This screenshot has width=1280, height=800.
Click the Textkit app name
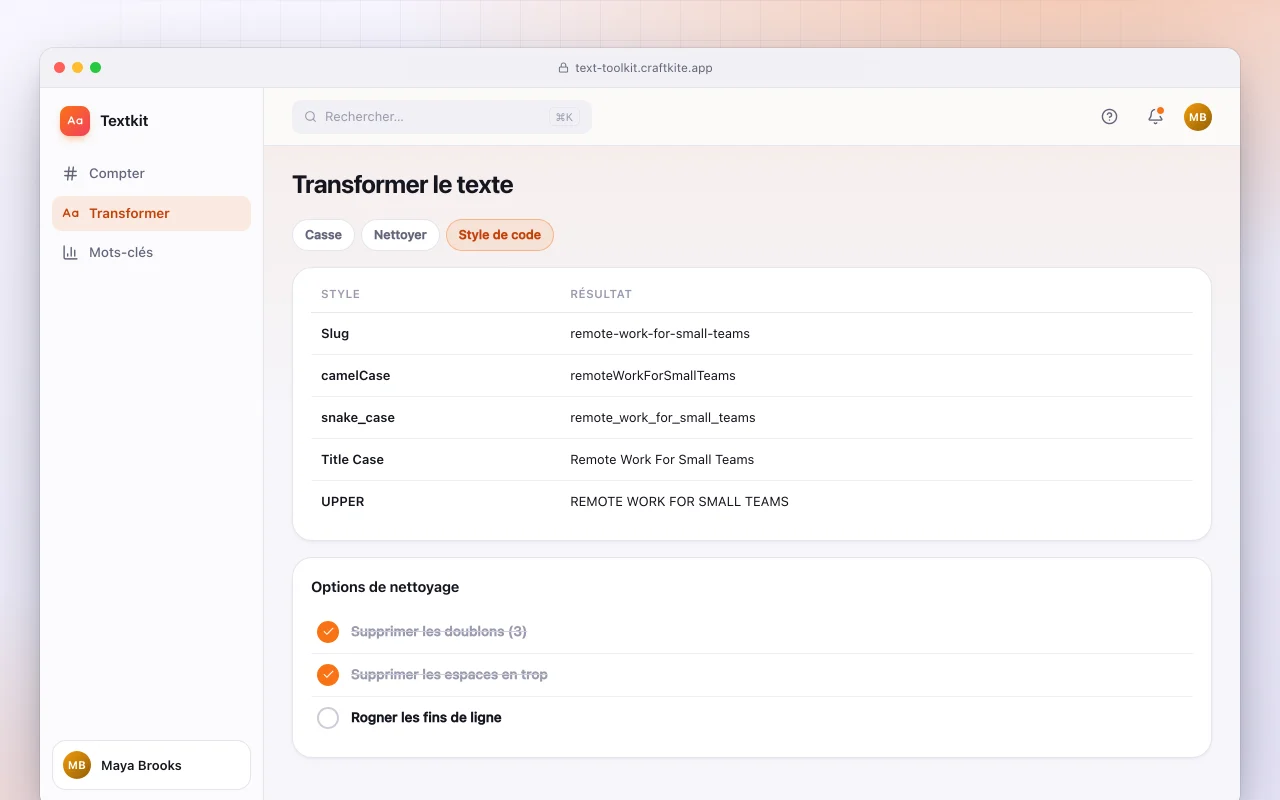coord(124,121)
